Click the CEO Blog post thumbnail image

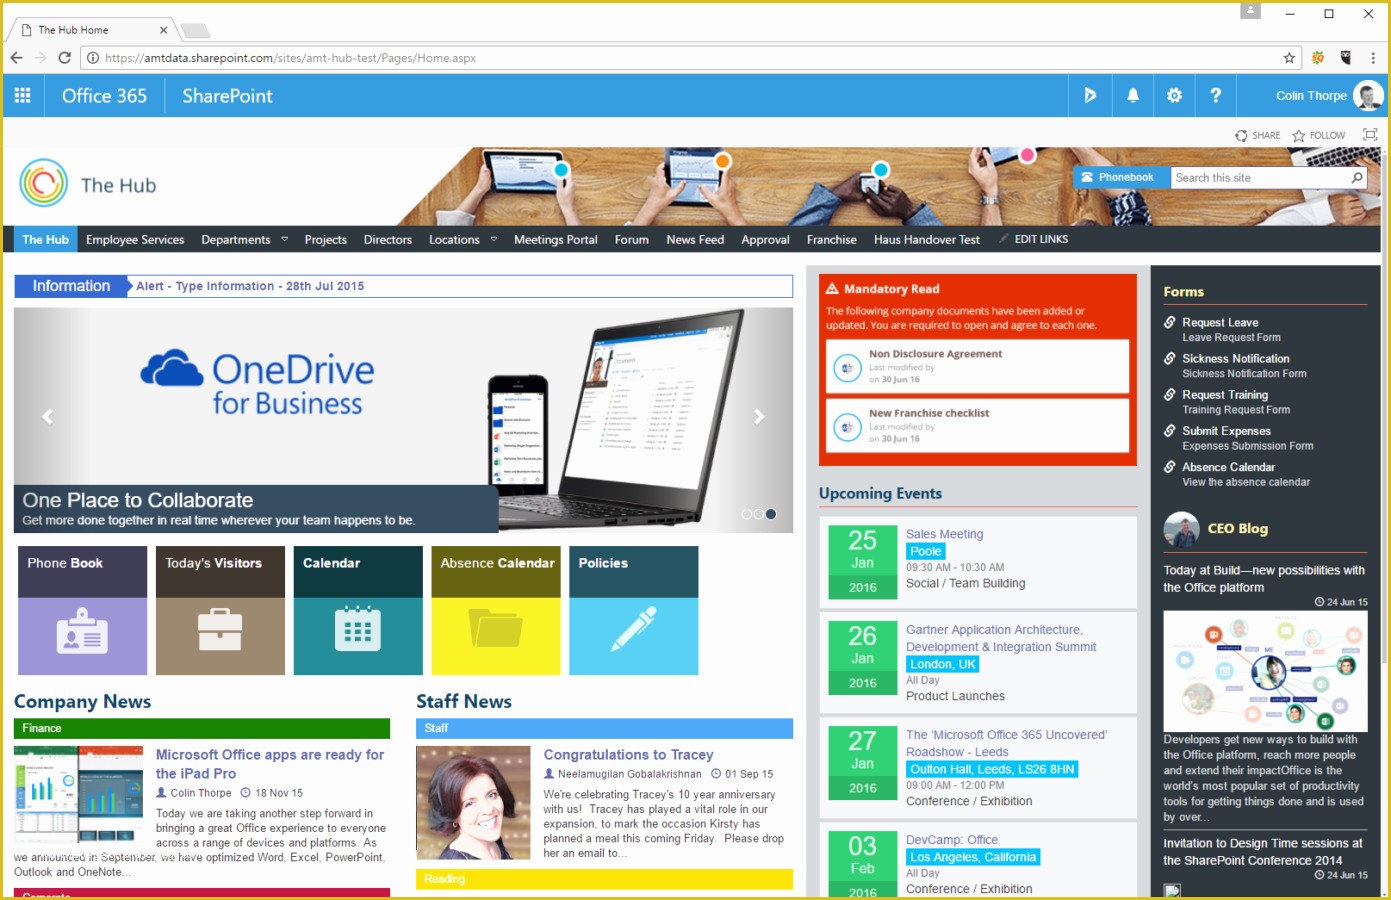click(1265, 671)
